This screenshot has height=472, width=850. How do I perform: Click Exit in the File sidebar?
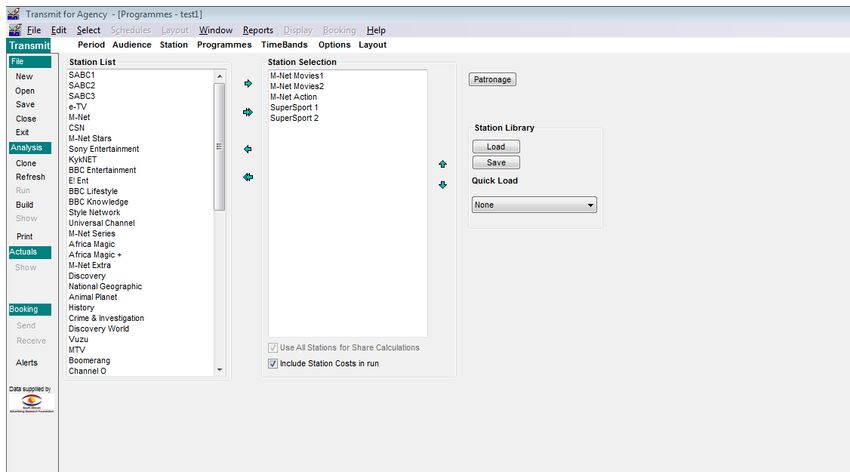(x=22, y=132)
